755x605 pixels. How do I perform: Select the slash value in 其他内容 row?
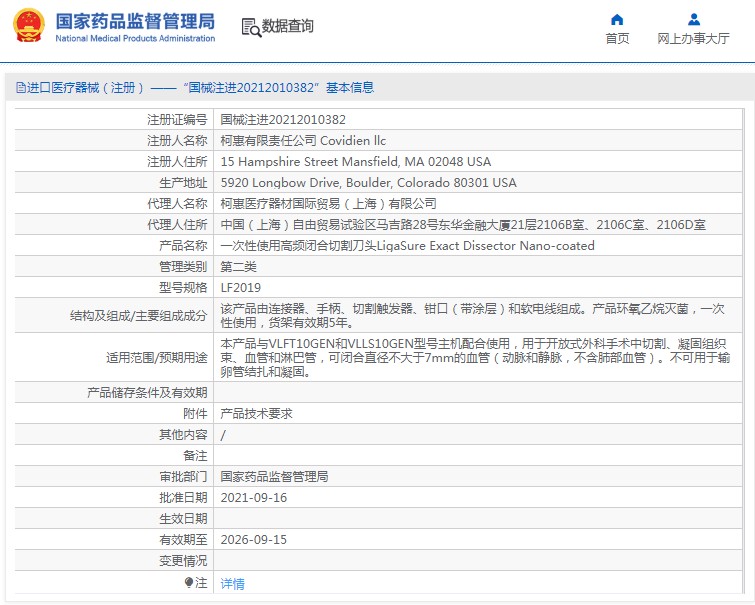[x=223, y=435]
